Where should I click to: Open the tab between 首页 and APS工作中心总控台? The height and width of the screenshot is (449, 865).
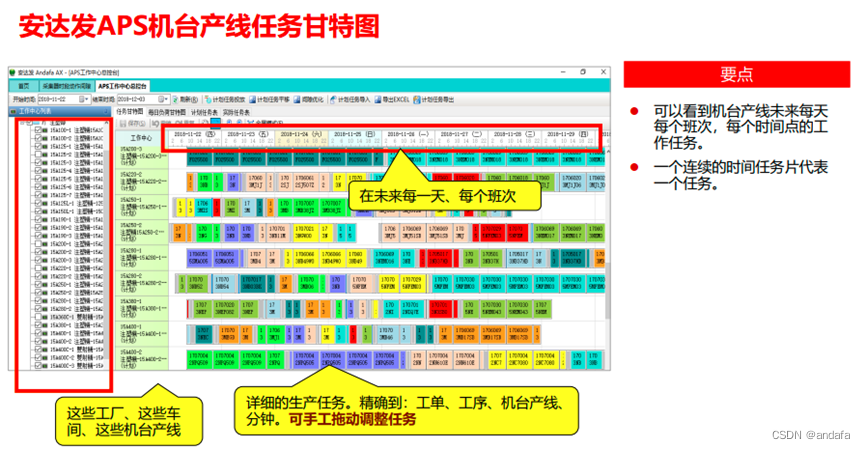click(67, 86)
